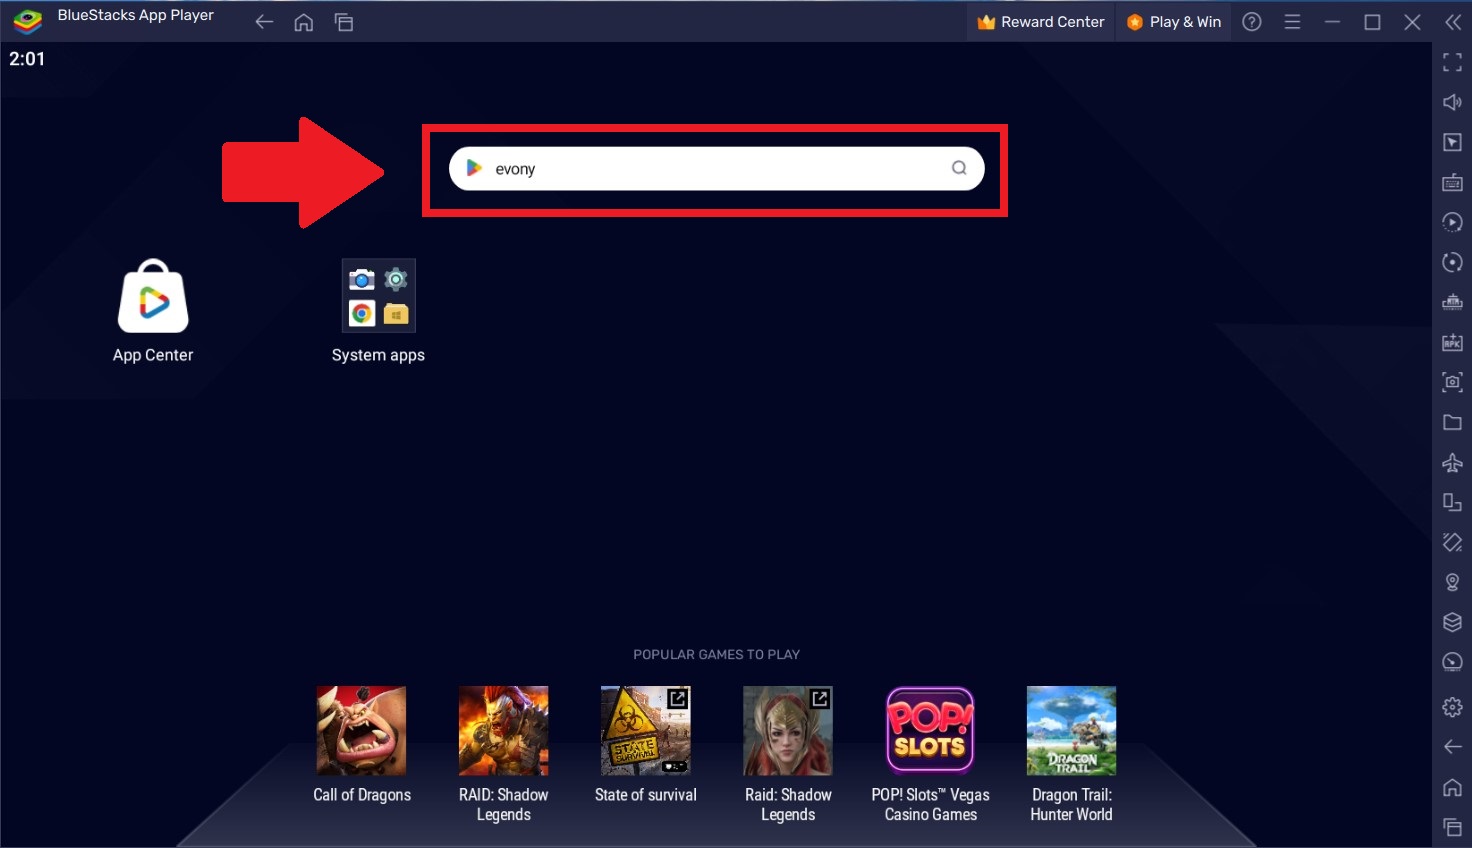The width and height of the screenshot is (1472, 848).
Task: Click the sync operations circle-dot icon
Action: coord(1452,262)
